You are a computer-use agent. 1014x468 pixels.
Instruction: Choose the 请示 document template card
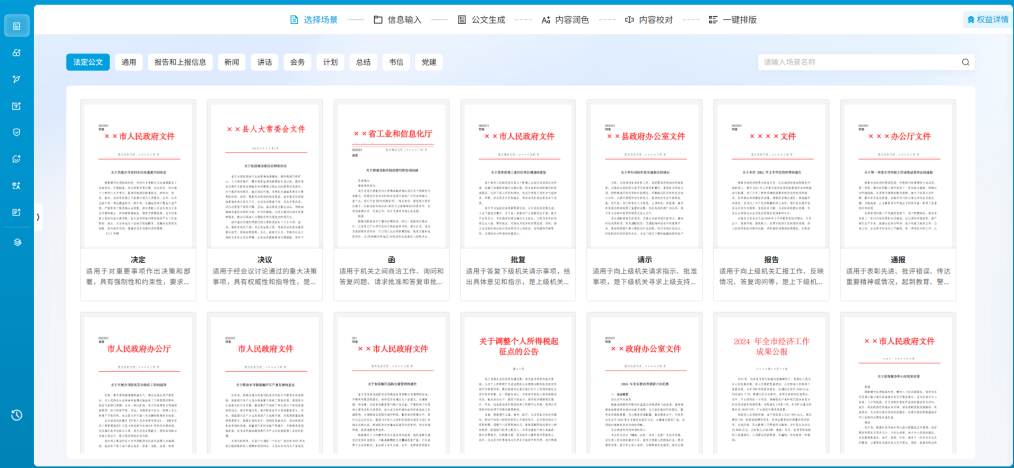tap(644, 200)
